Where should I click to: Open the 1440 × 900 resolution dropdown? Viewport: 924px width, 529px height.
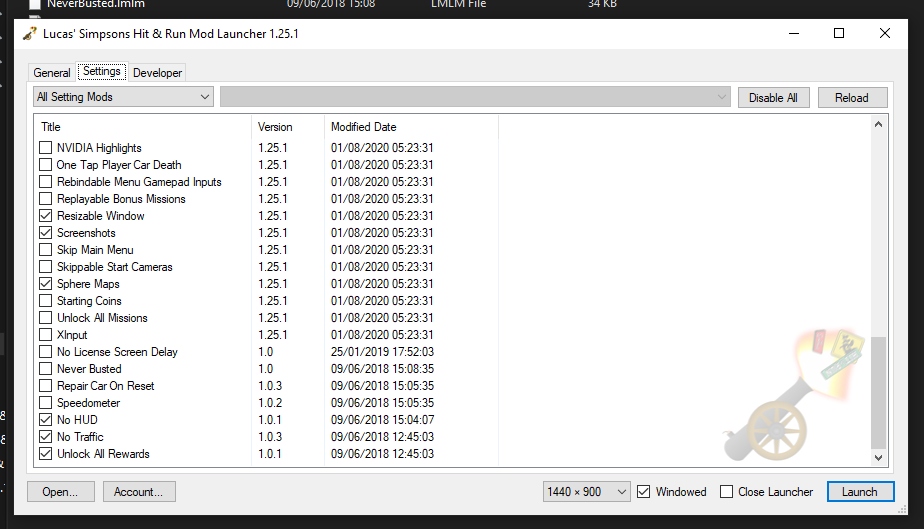[x=586, y=491]
